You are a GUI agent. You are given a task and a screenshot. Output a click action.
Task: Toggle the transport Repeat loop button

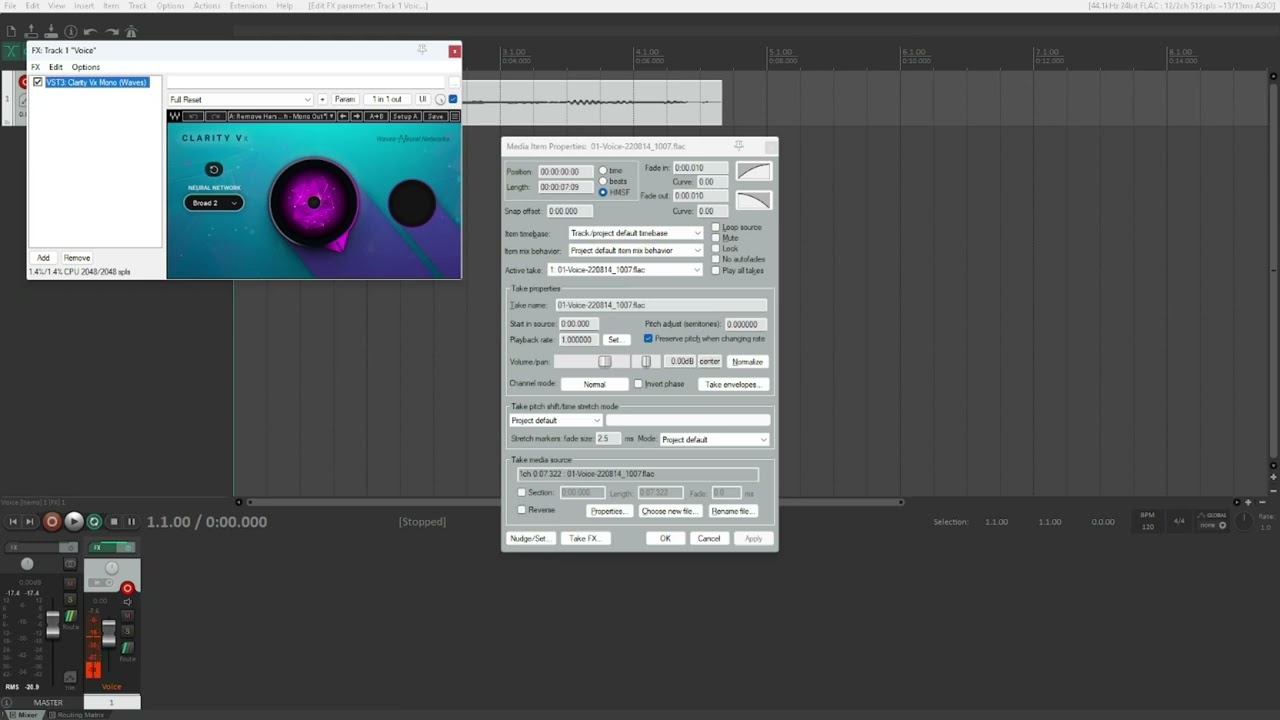point(94,521)
